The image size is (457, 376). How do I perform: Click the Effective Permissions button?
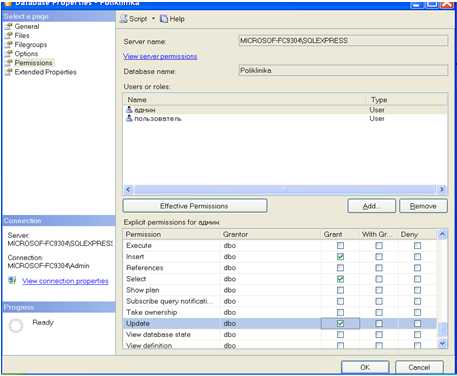pyautogui.click(x=195, y=206)
